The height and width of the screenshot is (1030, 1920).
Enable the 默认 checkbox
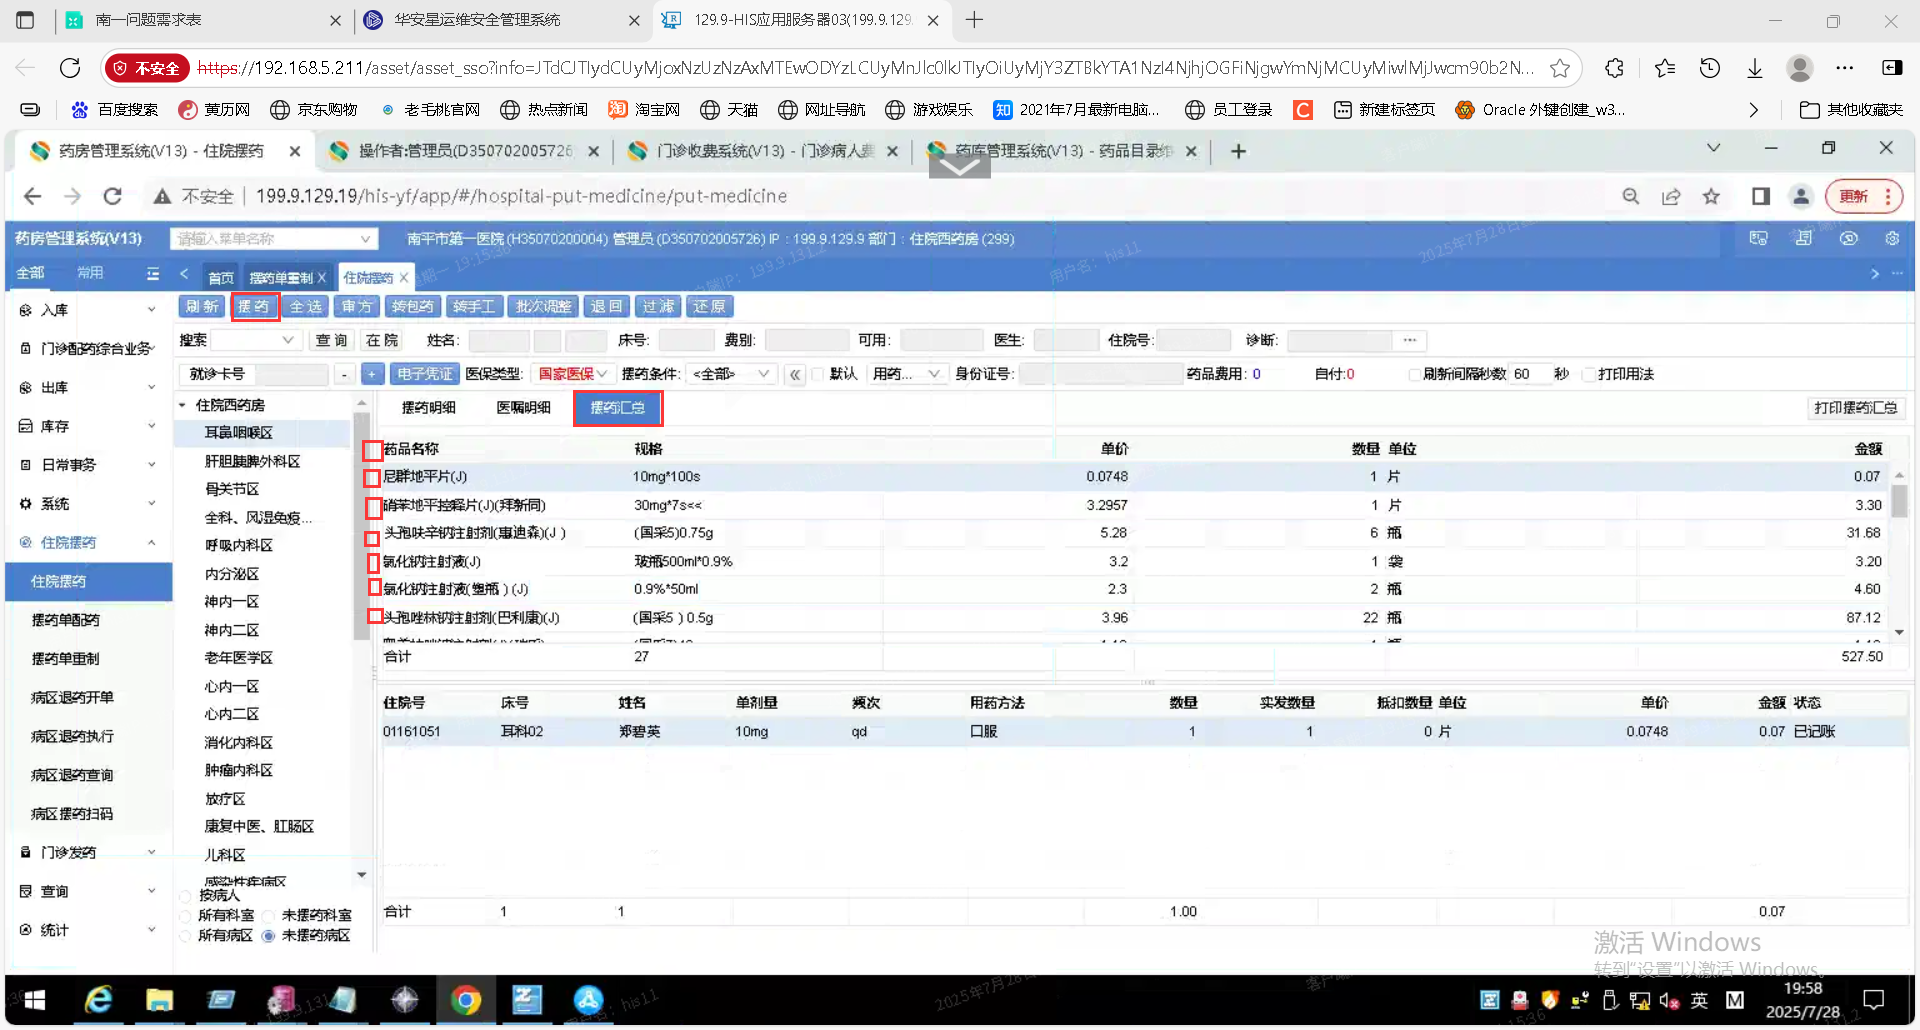coord(818,374)
